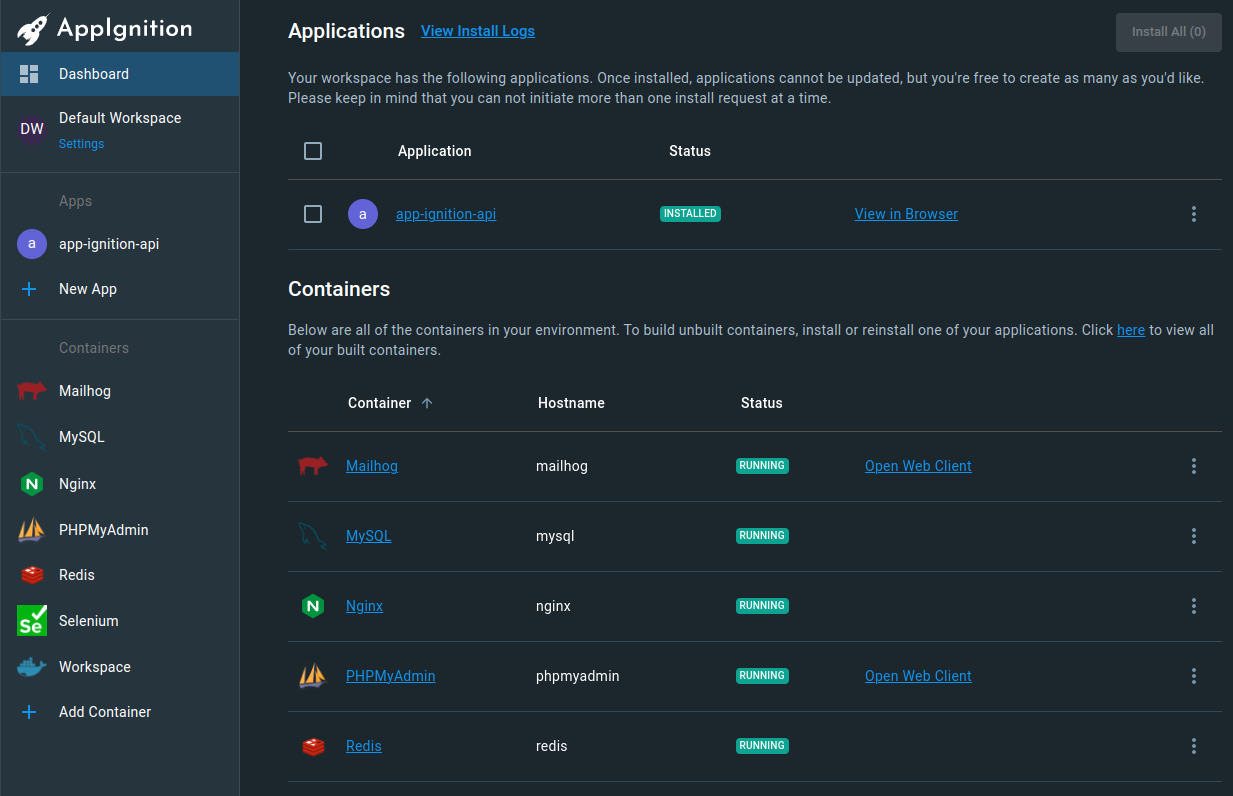Check the app-ignition-api row checkbox

coord(313,213)
